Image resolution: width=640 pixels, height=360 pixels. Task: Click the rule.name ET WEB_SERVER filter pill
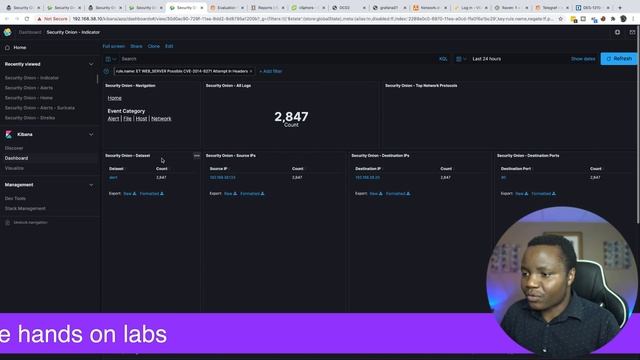click(x=182, y=71)
